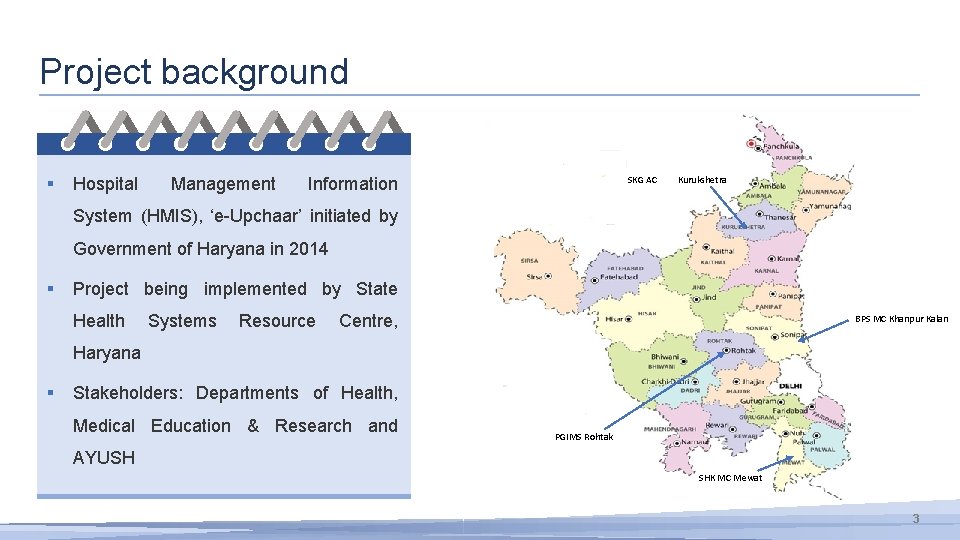
Task: Click the Jhajjar city marker dot
Action: point(737,381)
